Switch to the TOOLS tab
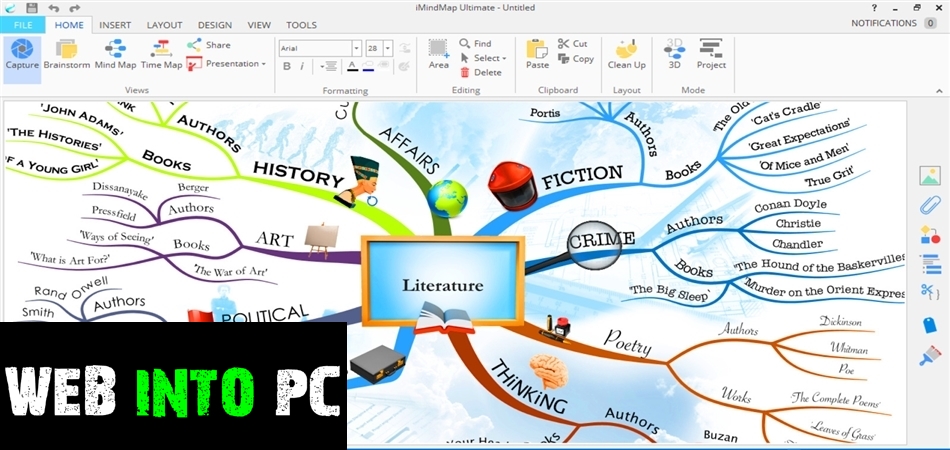The image size is (950, 450). (x=301, y=25)
